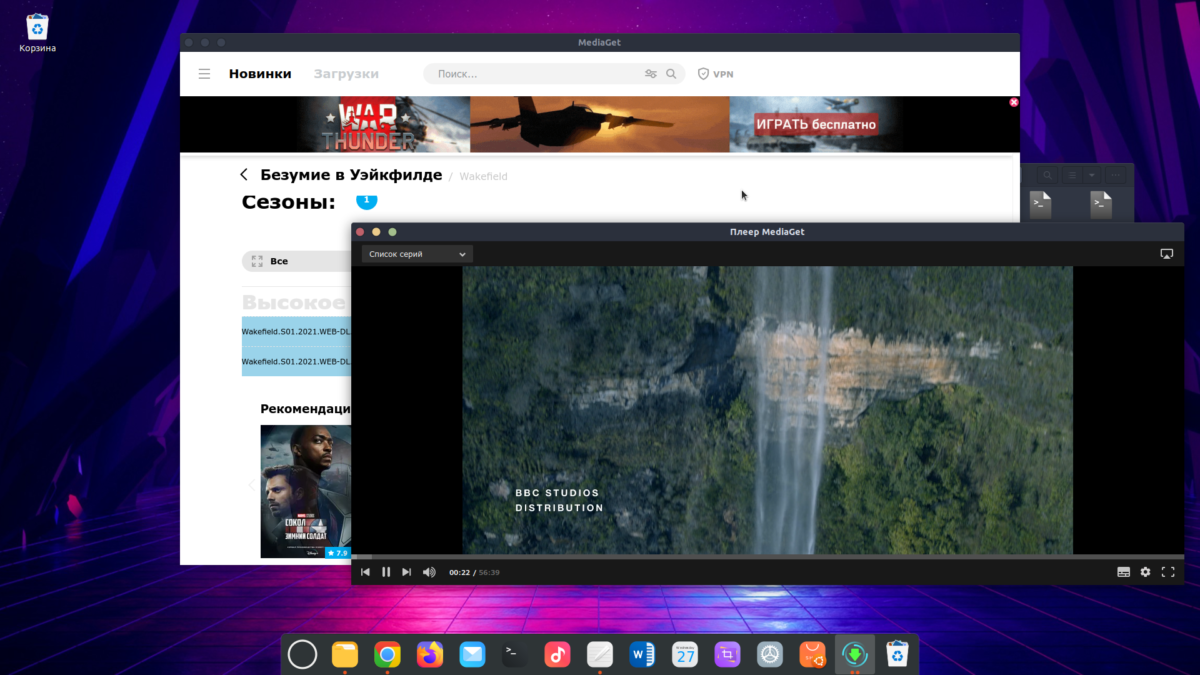1200x675 pixels.
Task: Open the software store in dock
Action: click(x=812, y=654)
